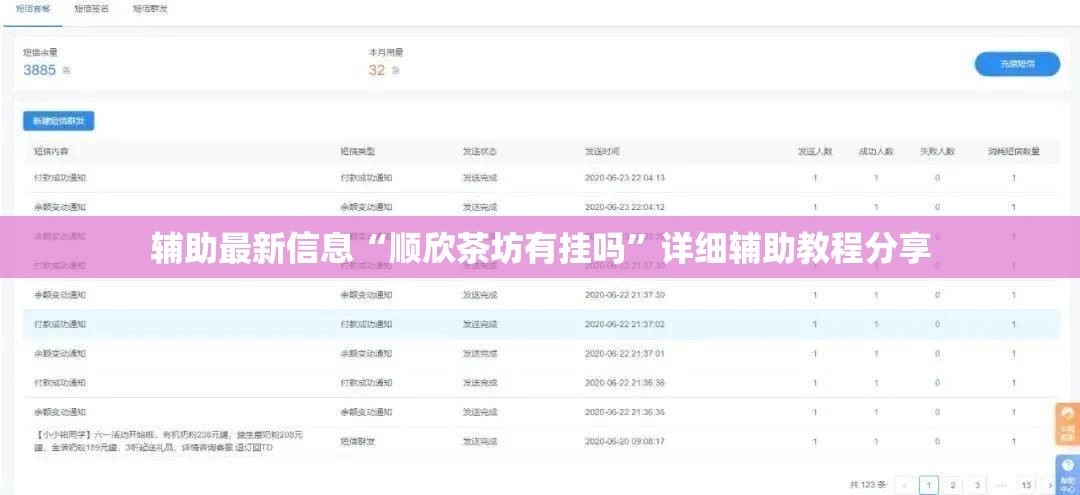Click the consumed count 1 in the 09:08:17 row
Screen dimensions: 1080x495
click(x=1014, y=441)
